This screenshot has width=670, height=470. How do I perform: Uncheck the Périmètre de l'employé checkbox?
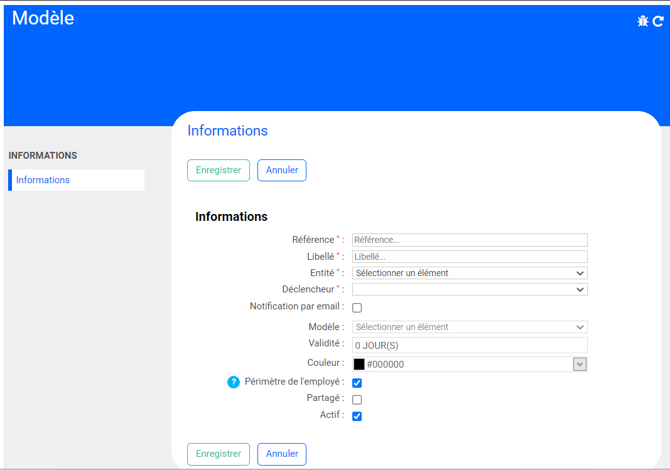point(357,383)
